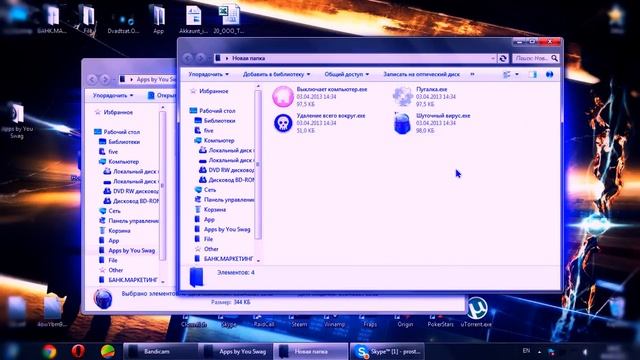
Task: Open the Добавить в библиотеку dropdown
Action: click(x=276, y=74)
